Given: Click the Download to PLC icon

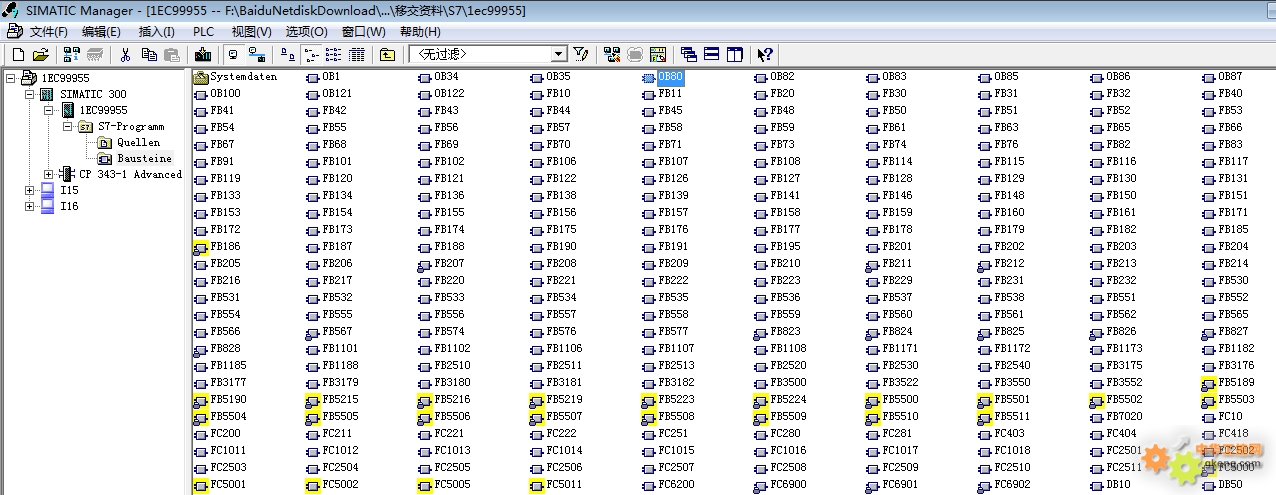Looking at the screenshot, I should click(202, 54).
